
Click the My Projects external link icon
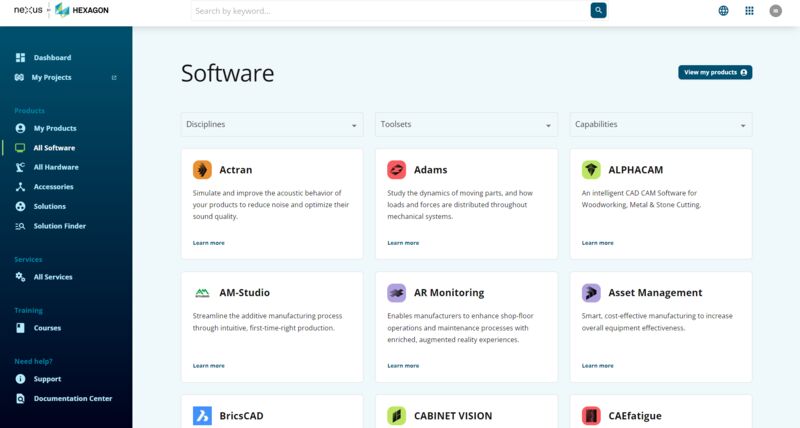114,78
